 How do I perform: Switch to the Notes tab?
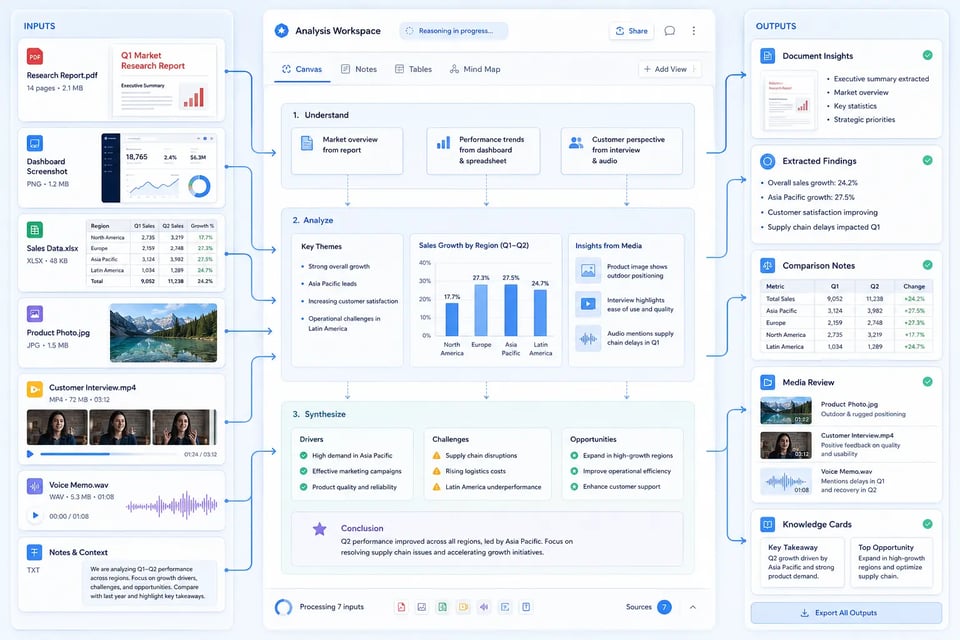[359, 69]
